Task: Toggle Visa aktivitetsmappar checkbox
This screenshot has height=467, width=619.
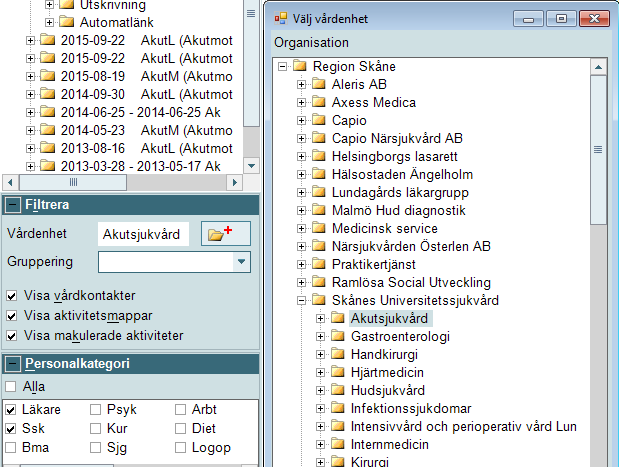Action: pyautogui.click(x=12, y=316)
